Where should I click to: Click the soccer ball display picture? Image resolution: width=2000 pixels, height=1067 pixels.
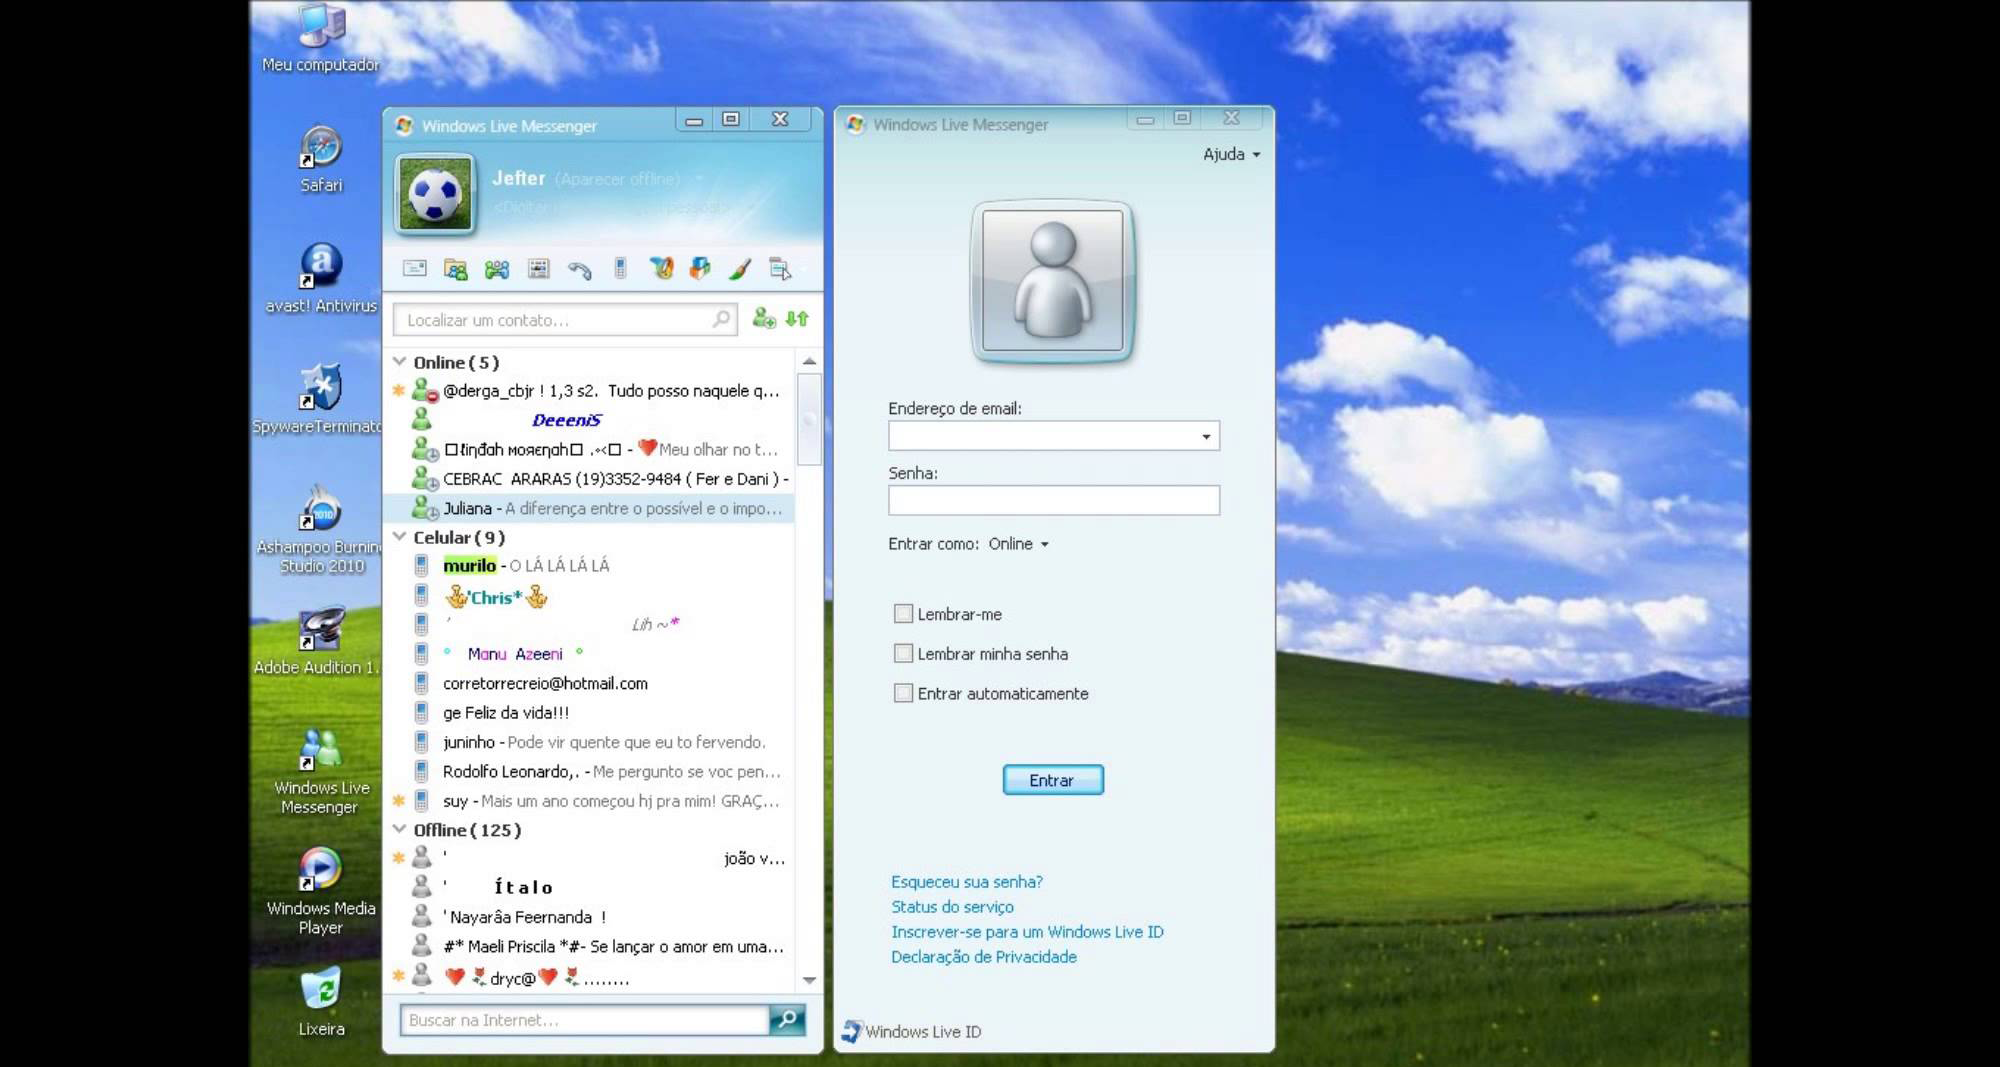435,193
